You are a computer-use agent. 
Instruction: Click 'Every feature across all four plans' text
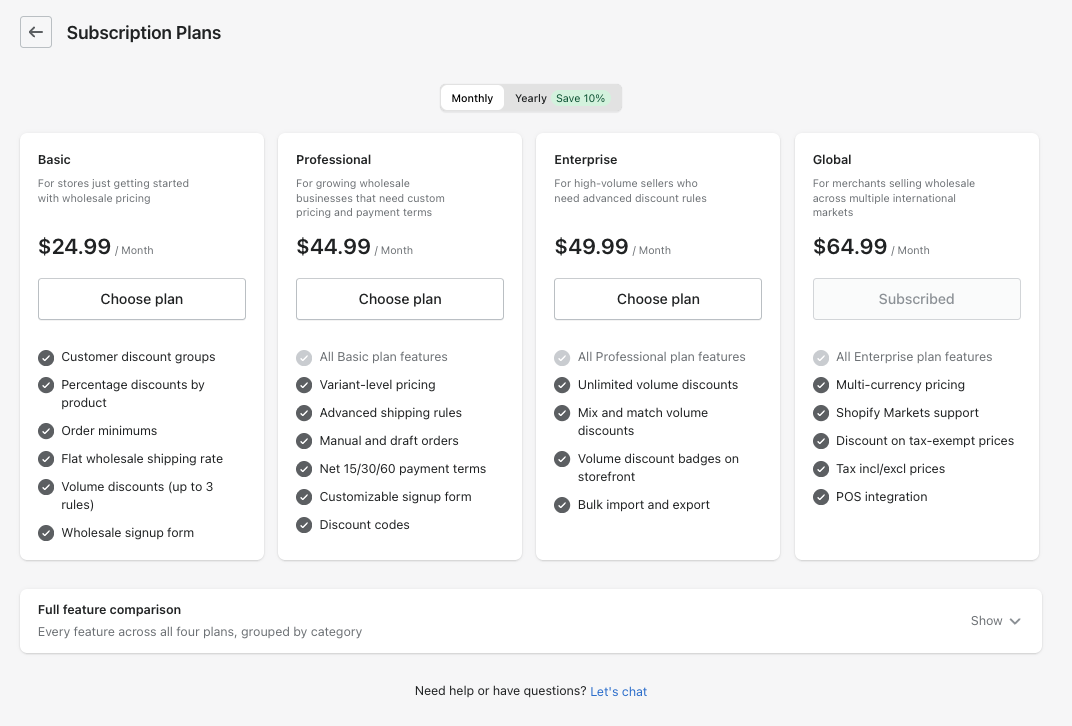pos(200,632)
